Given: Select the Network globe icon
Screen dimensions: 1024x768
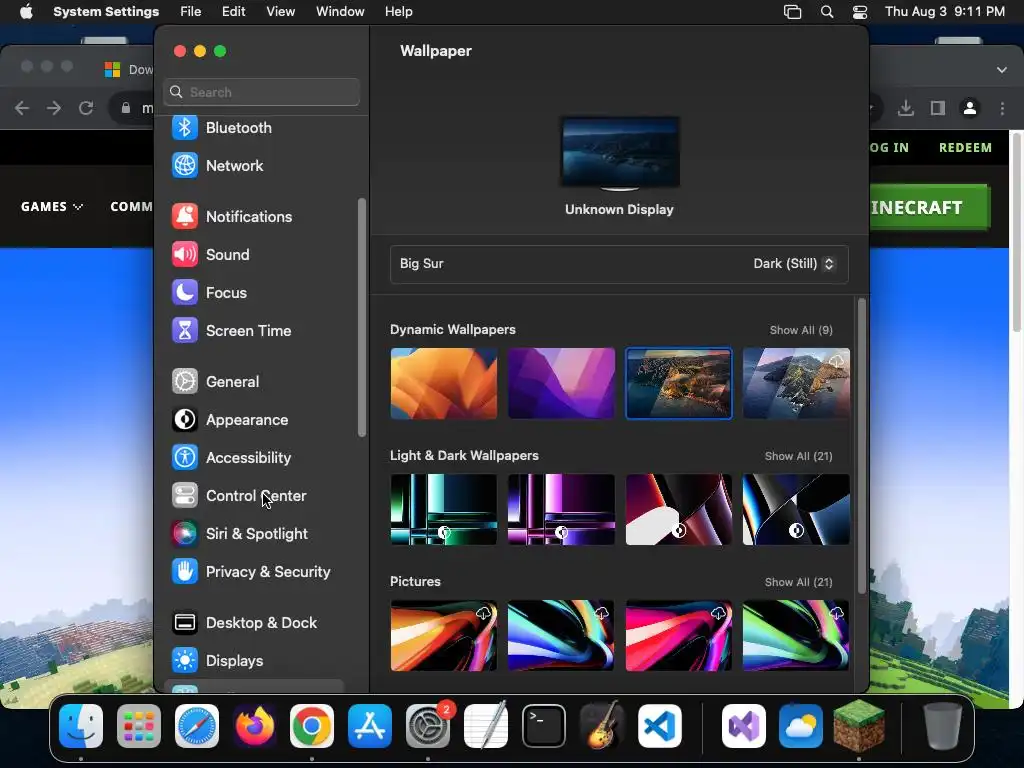Looking at the screenshot, I should pos(185,165).
